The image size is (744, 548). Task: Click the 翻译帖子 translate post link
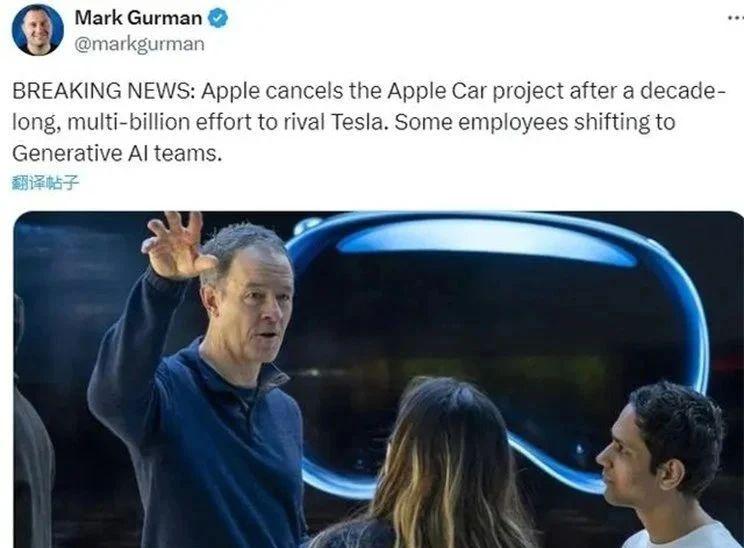click(45, 183)
